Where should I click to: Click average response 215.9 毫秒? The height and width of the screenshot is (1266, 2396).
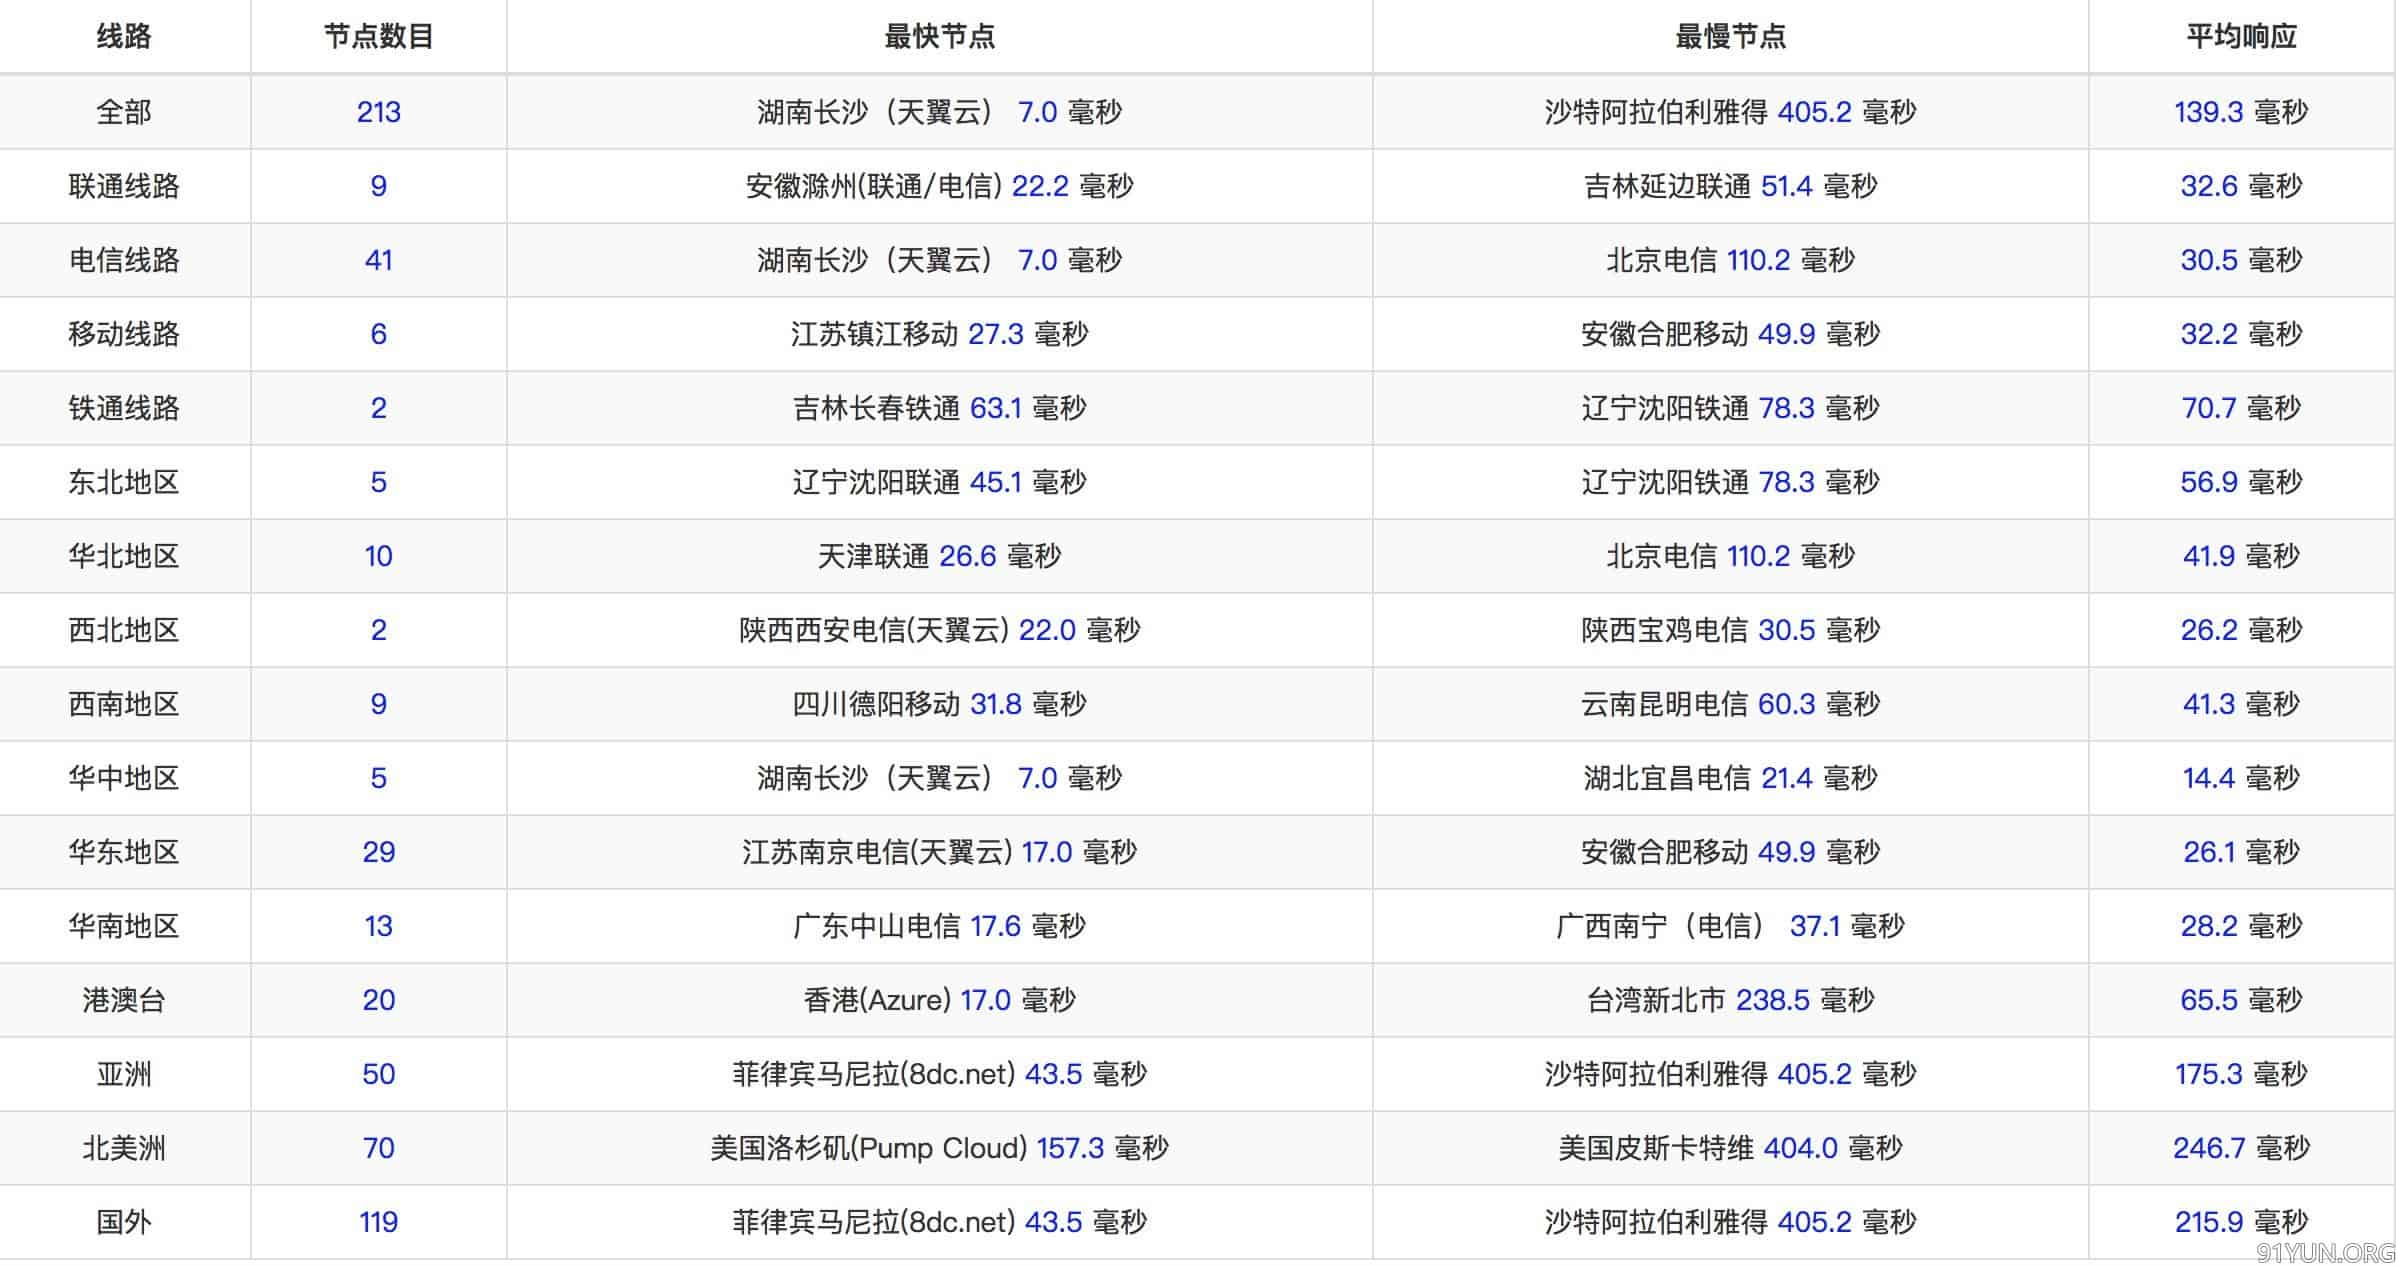tap(2241, 1221)
